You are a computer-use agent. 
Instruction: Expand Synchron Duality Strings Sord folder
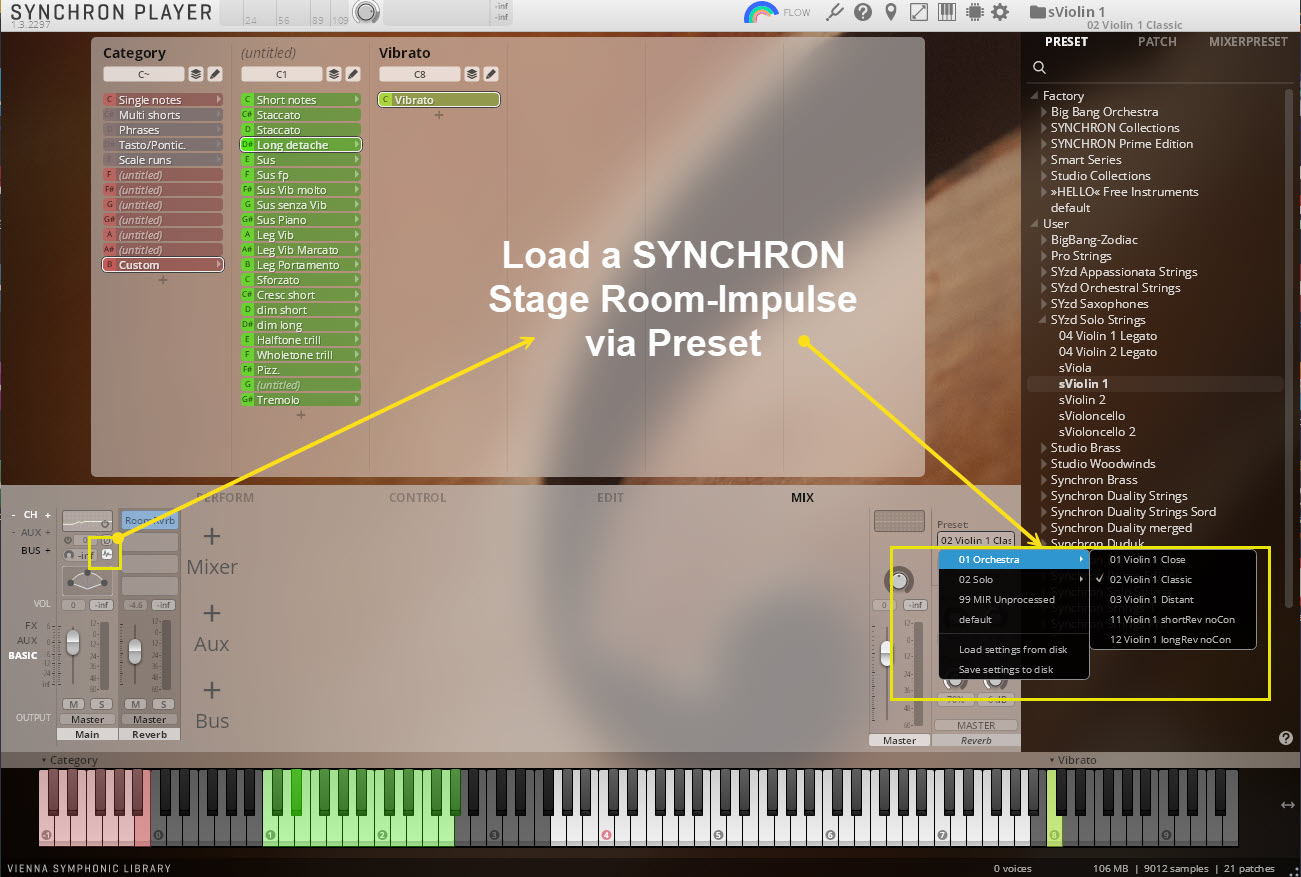[x=1046, y=512]
